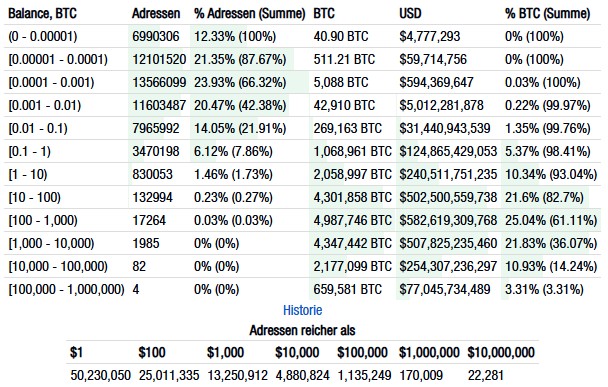
Task: Select the % Adressen (Summe) header
Action: pos(250,14)
